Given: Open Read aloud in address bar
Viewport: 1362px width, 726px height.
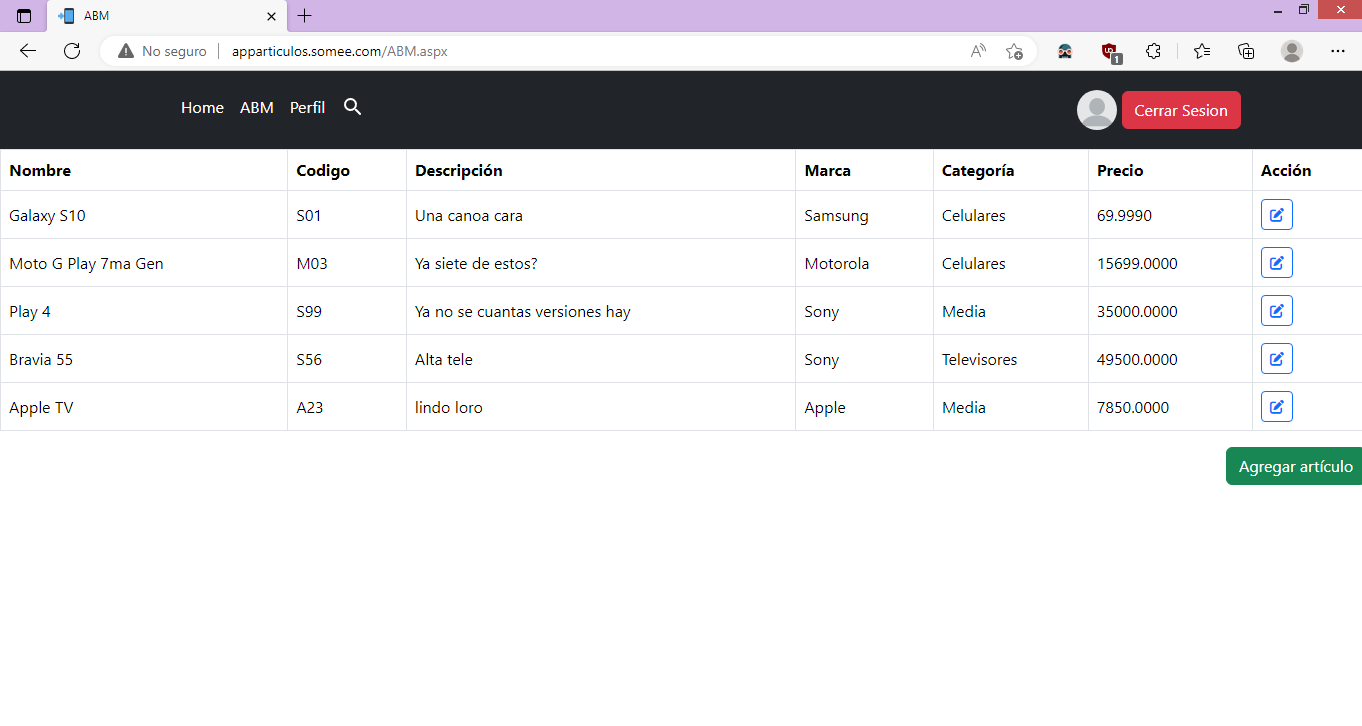Looking at the screenshot, I should tap(978, 51).
